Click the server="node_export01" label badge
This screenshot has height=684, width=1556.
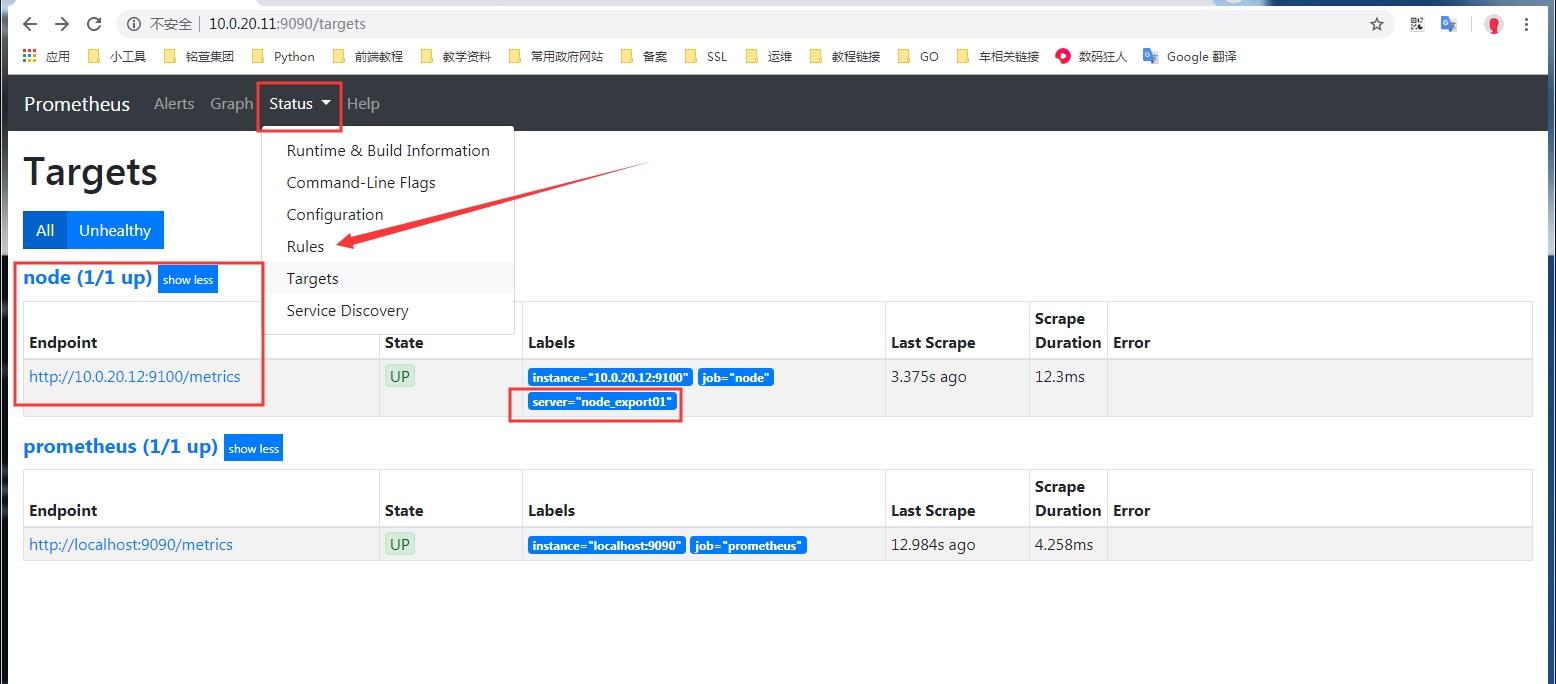tap(603, 402)
